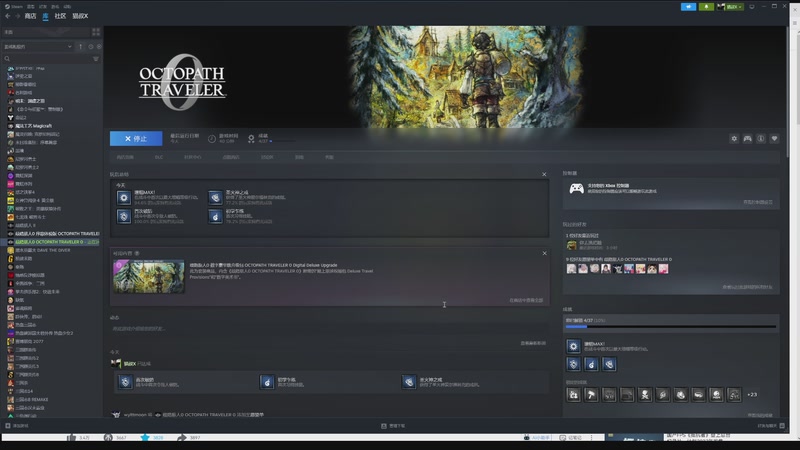800x450 pixels.
Task: Select DAVE THE DIVER in the game list
Action: pyautogui.click(x=40, y=250)
